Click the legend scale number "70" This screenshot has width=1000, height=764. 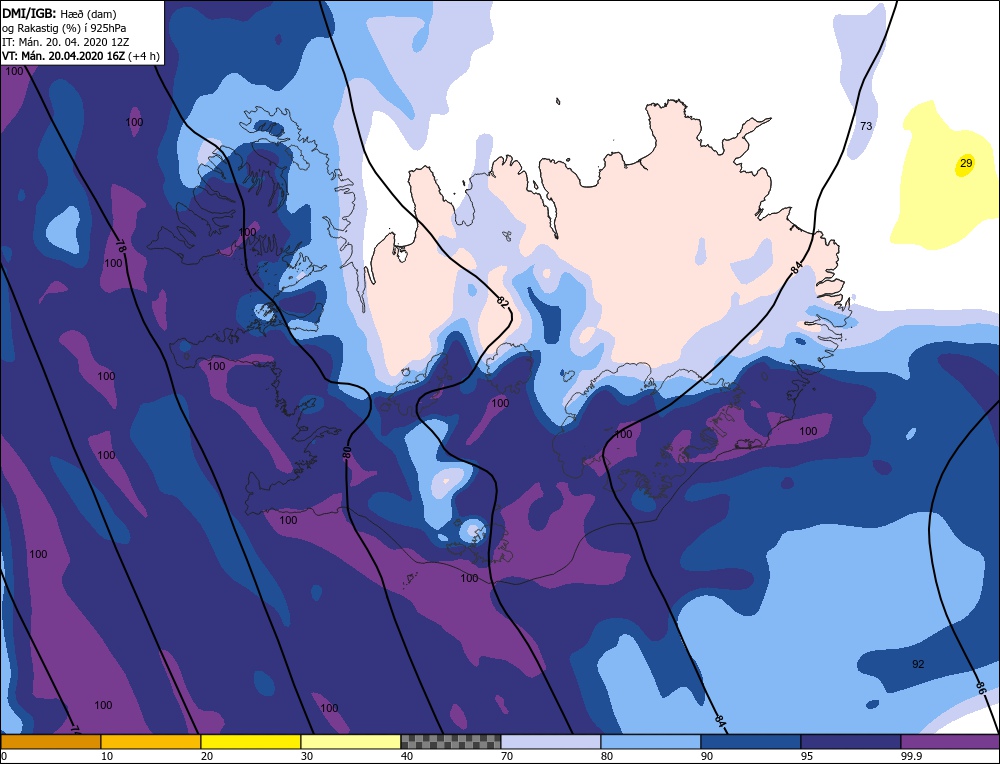pyautogui.click(x=507, y=756)
